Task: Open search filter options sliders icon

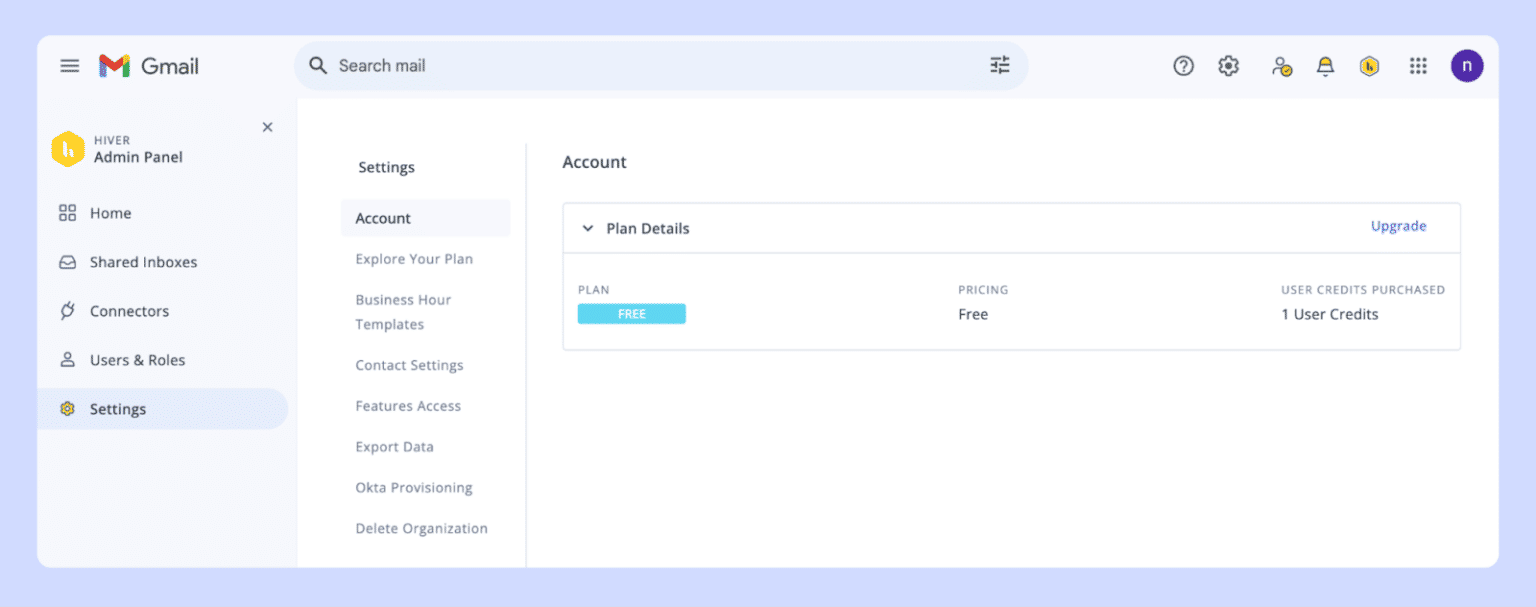Action: tap(999, 64)
